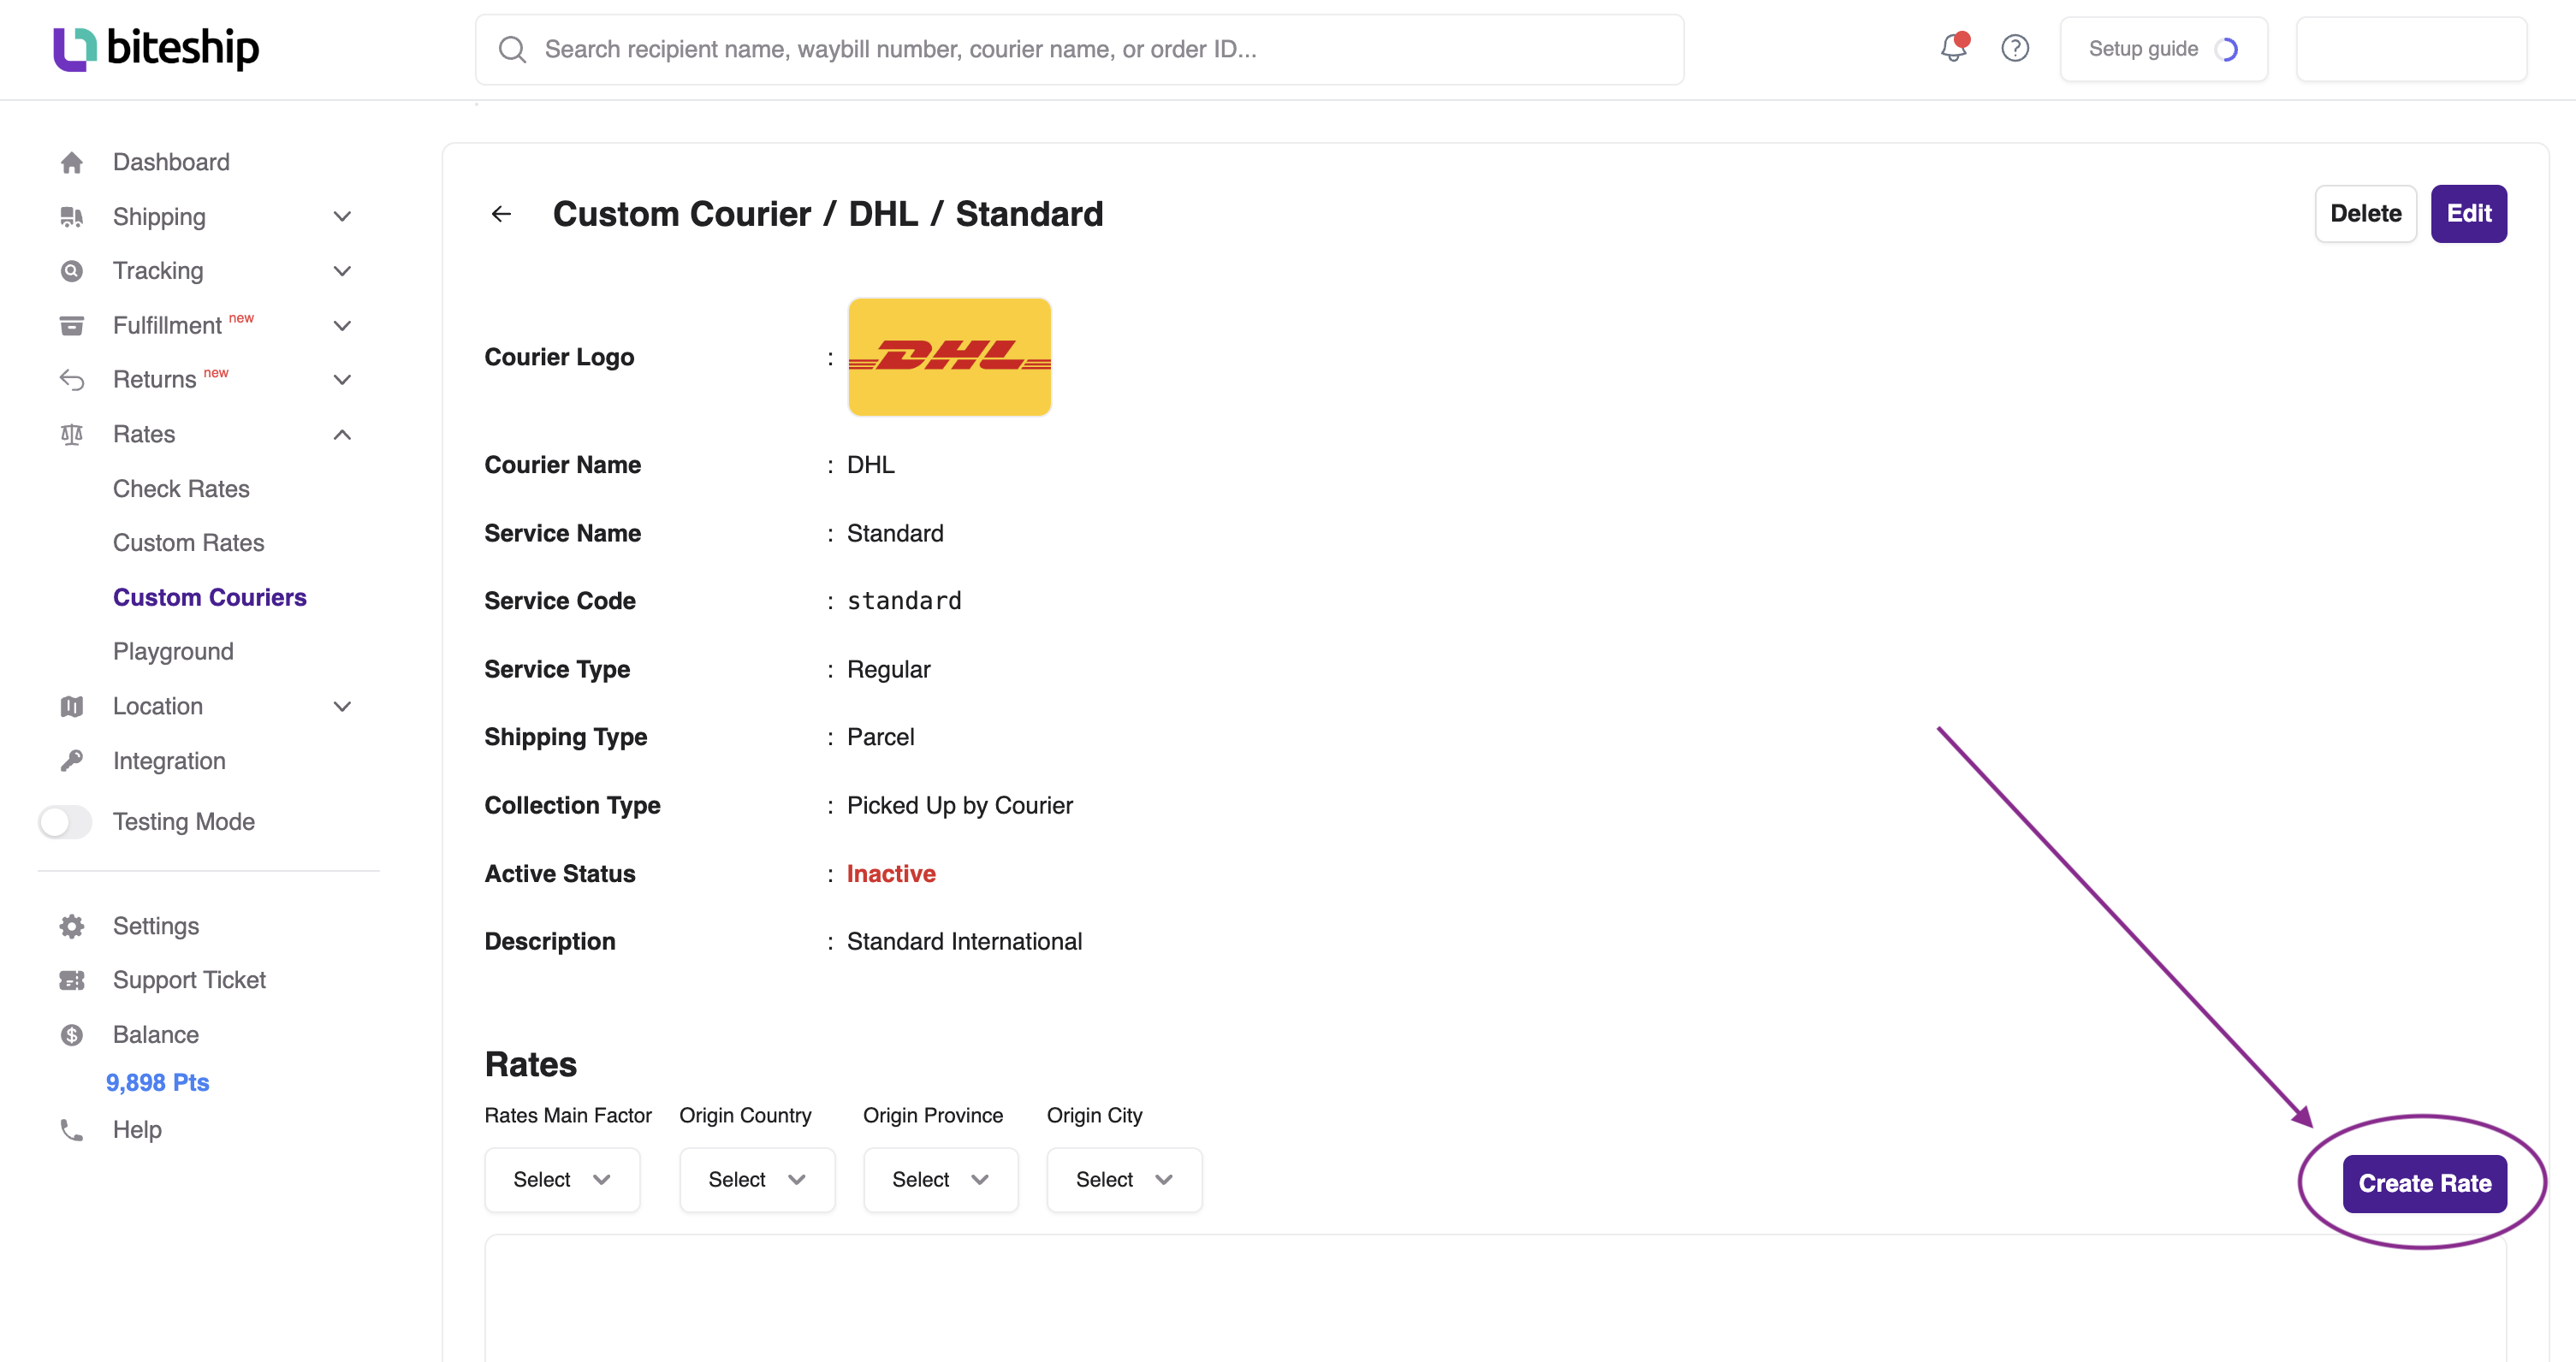Viewport: 2576px width, 1362px height.
Task: Open Support Ticket page
Action: pyautogui.click(x=189, y=980)
